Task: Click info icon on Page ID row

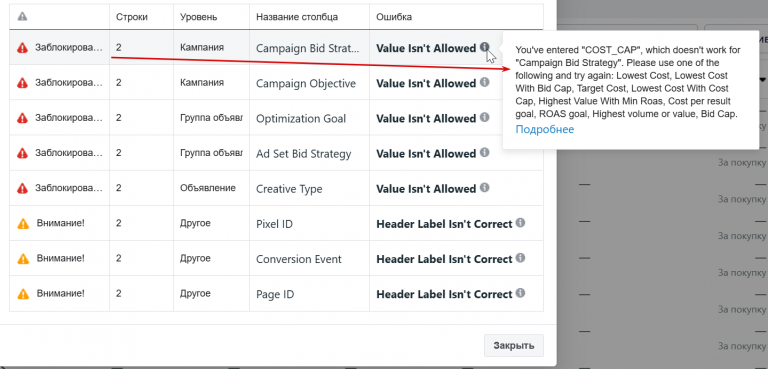Action: [520, 294]
